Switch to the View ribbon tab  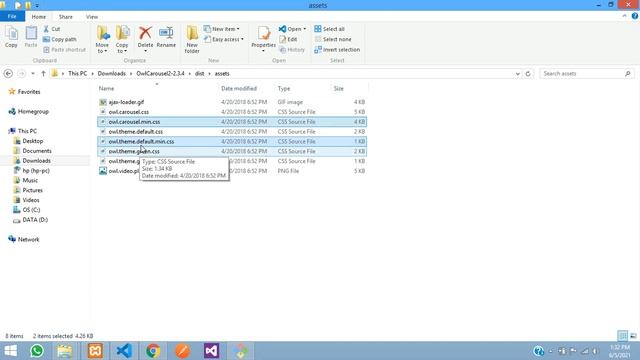click(92, 17)
